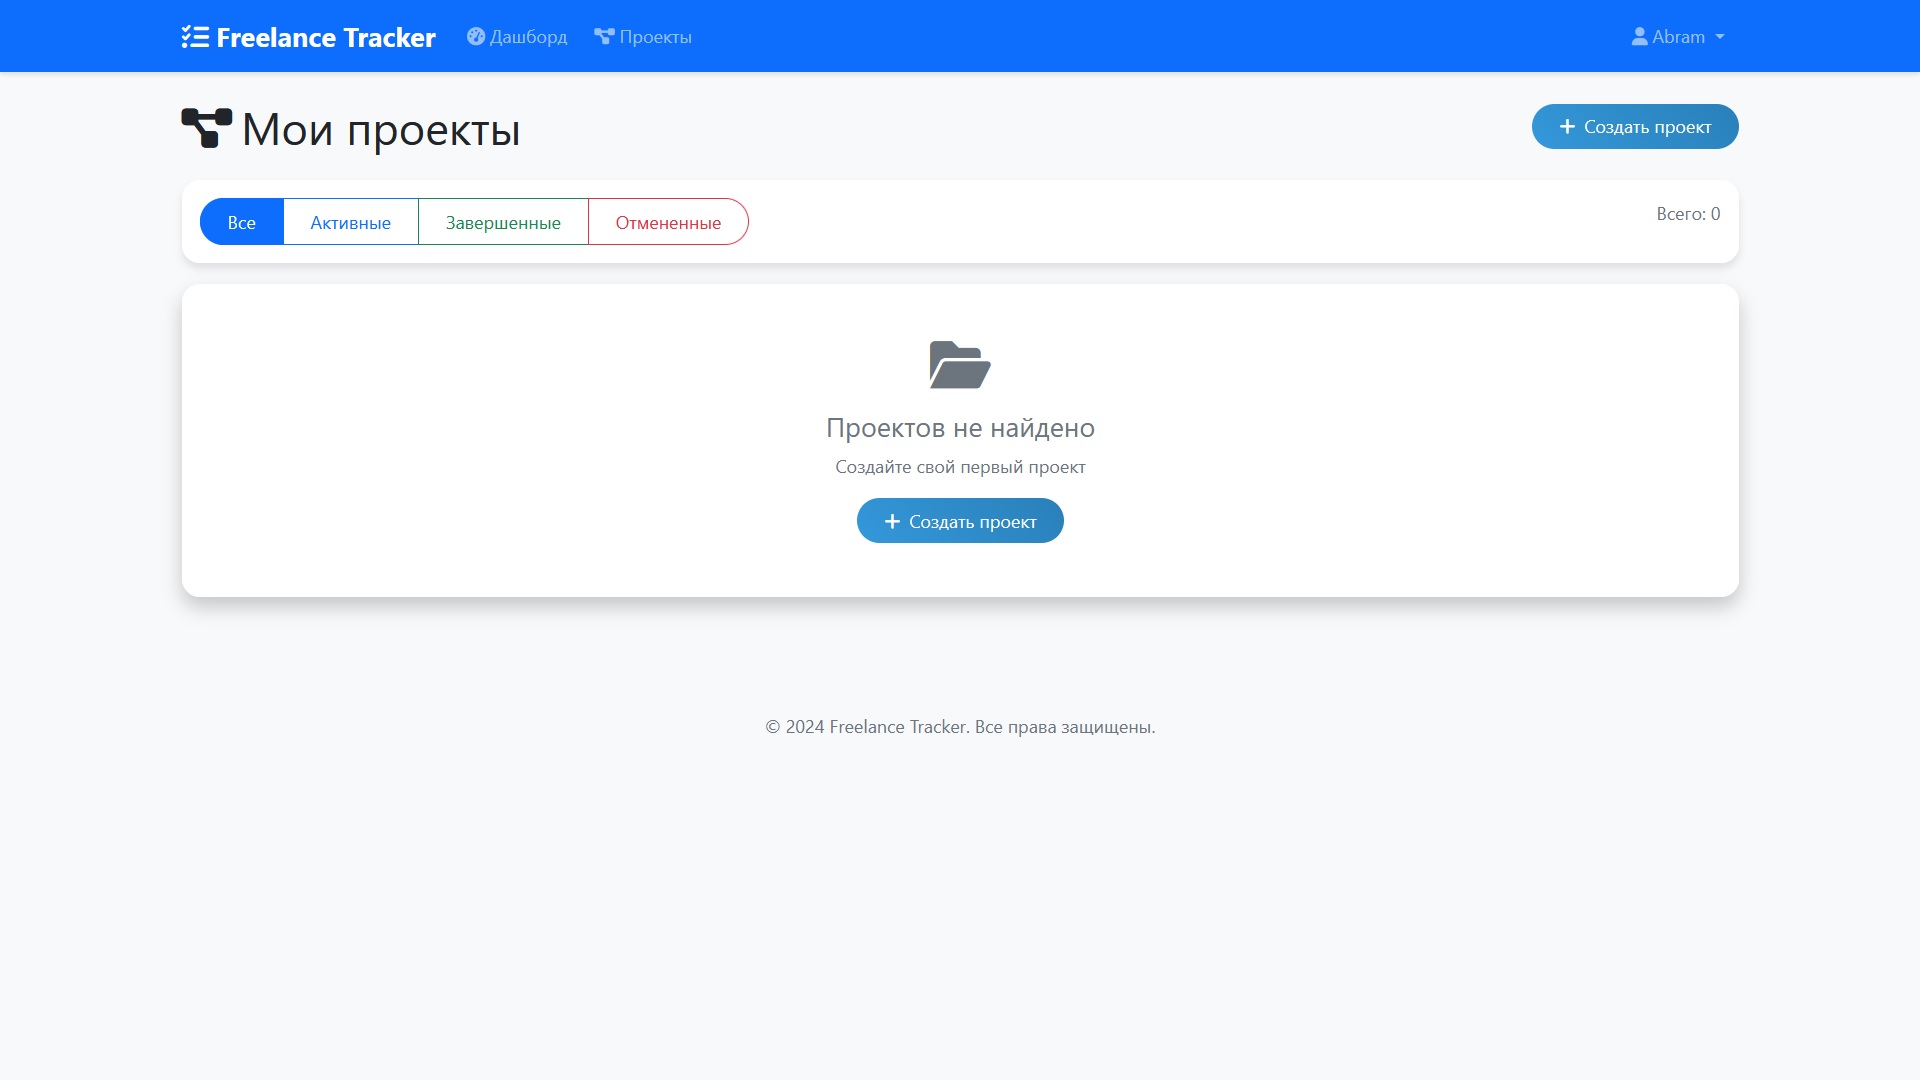Viewport: 1920px width, 1080px height.
Task: Click the Freelance Tracker checklist logo icon
Action: click(x=195, y=37)
